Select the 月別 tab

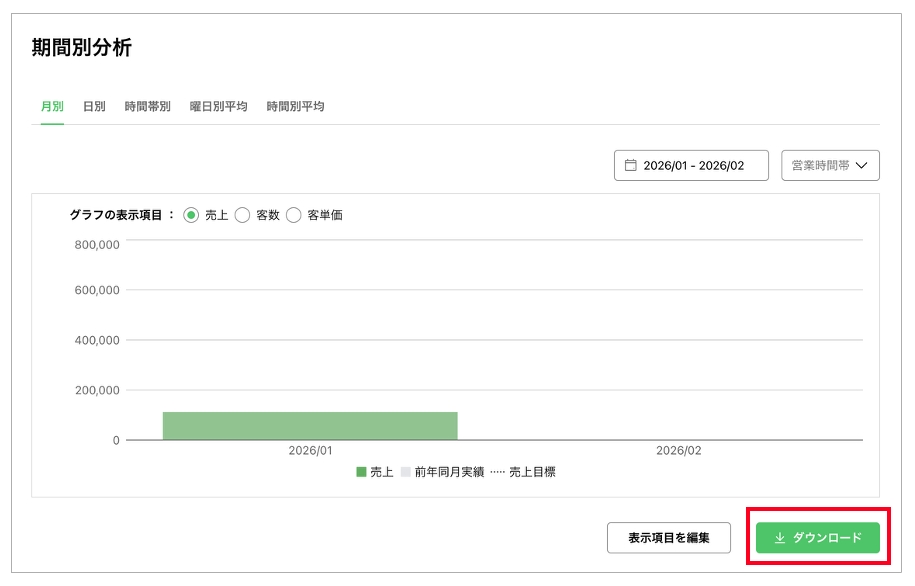click(52, 106)
